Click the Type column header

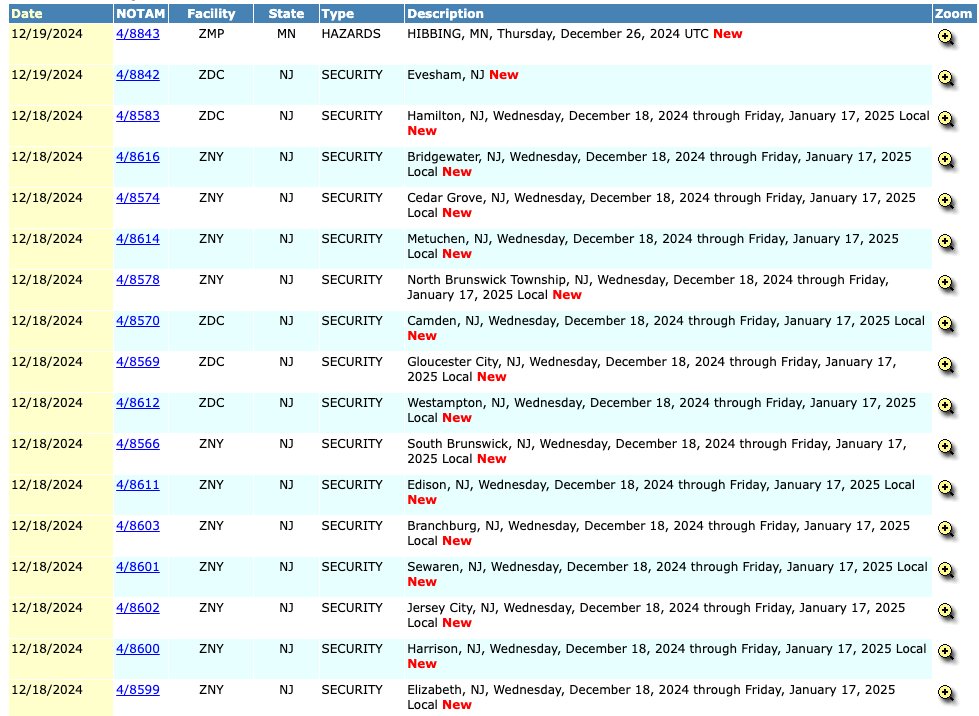[x=339, y=14]
